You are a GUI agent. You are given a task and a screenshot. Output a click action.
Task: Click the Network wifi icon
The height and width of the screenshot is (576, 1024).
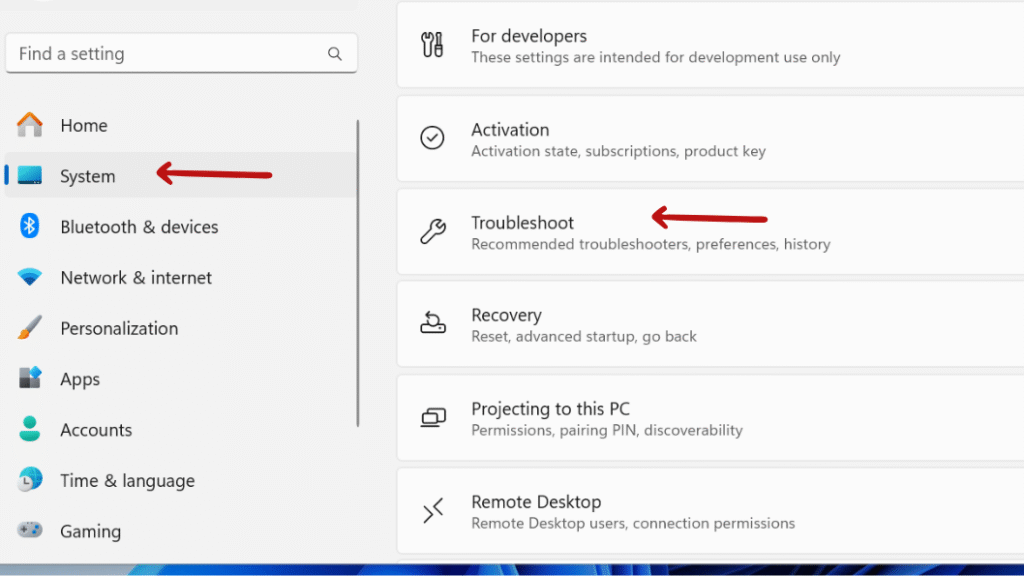[x=29, y=277]
